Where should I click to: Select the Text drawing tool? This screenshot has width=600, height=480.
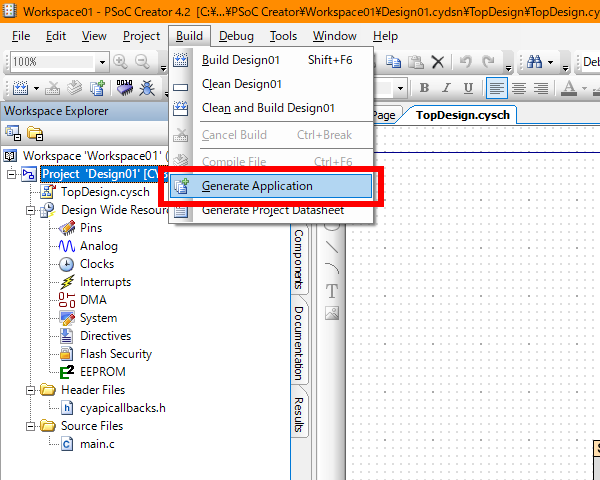click(x=332, y=291)
